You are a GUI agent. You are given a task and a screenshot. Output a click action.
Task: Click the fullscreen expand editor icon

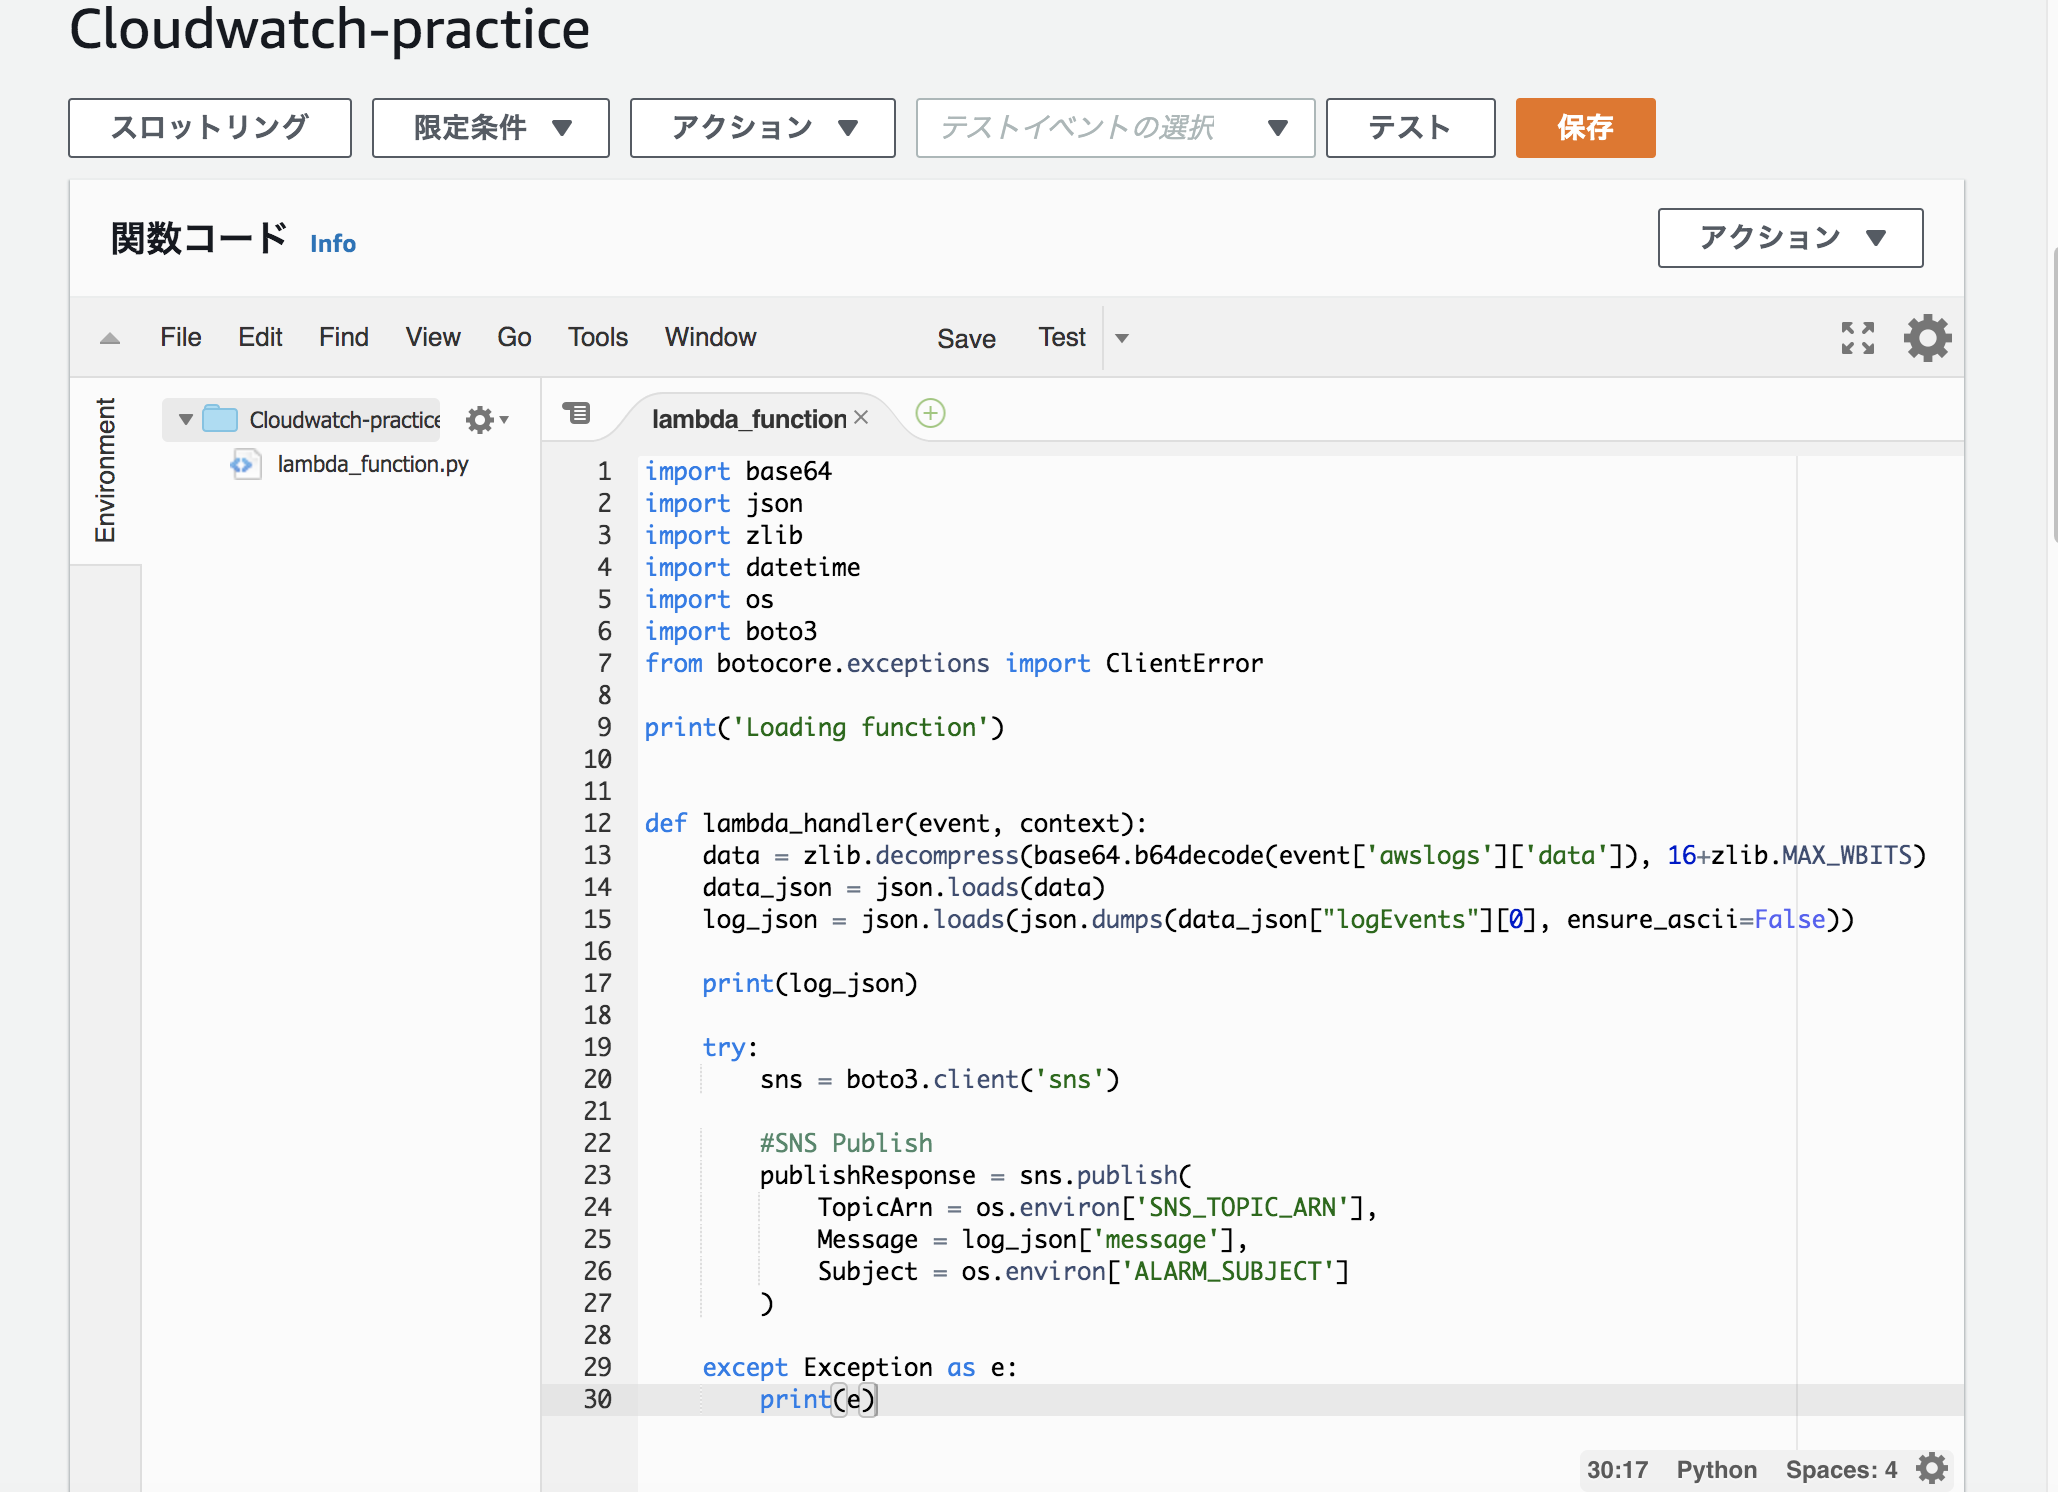click(x=1857, y=338)
